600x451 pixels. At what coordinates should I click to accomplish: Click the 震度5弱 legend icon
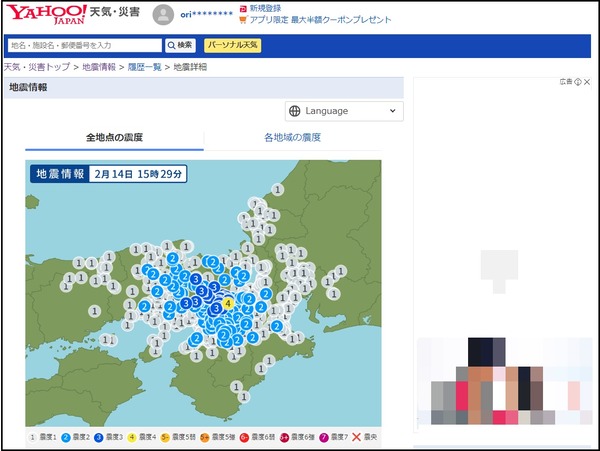pos(165,437)
